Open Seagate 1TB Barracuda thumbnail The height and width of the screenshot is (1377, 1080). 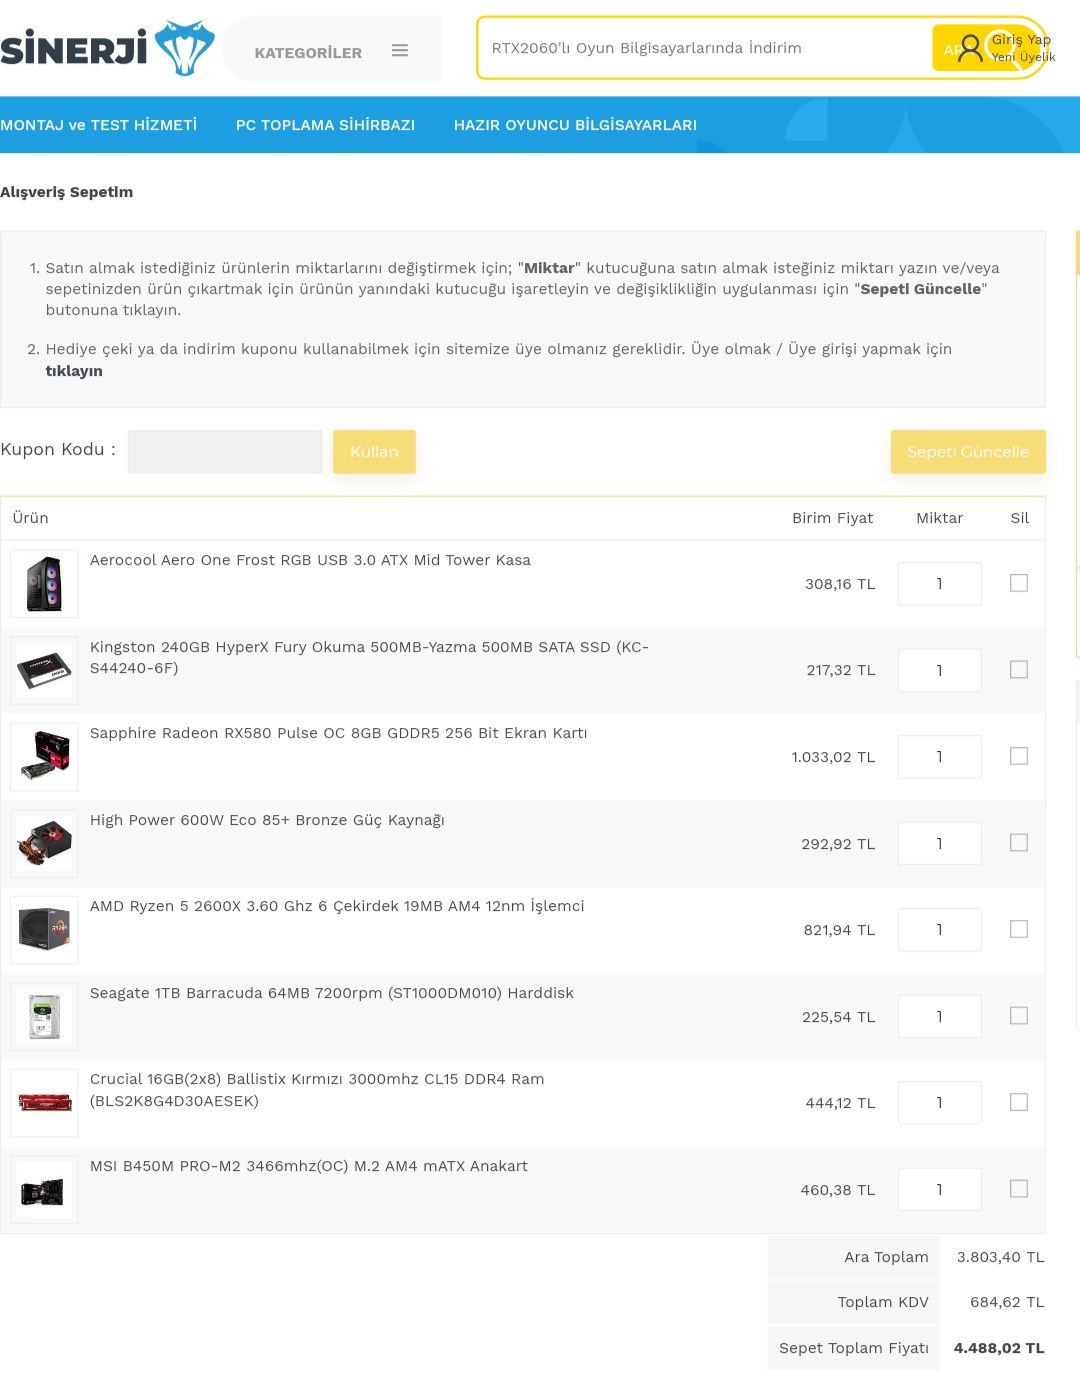(x=44, y=1017)
